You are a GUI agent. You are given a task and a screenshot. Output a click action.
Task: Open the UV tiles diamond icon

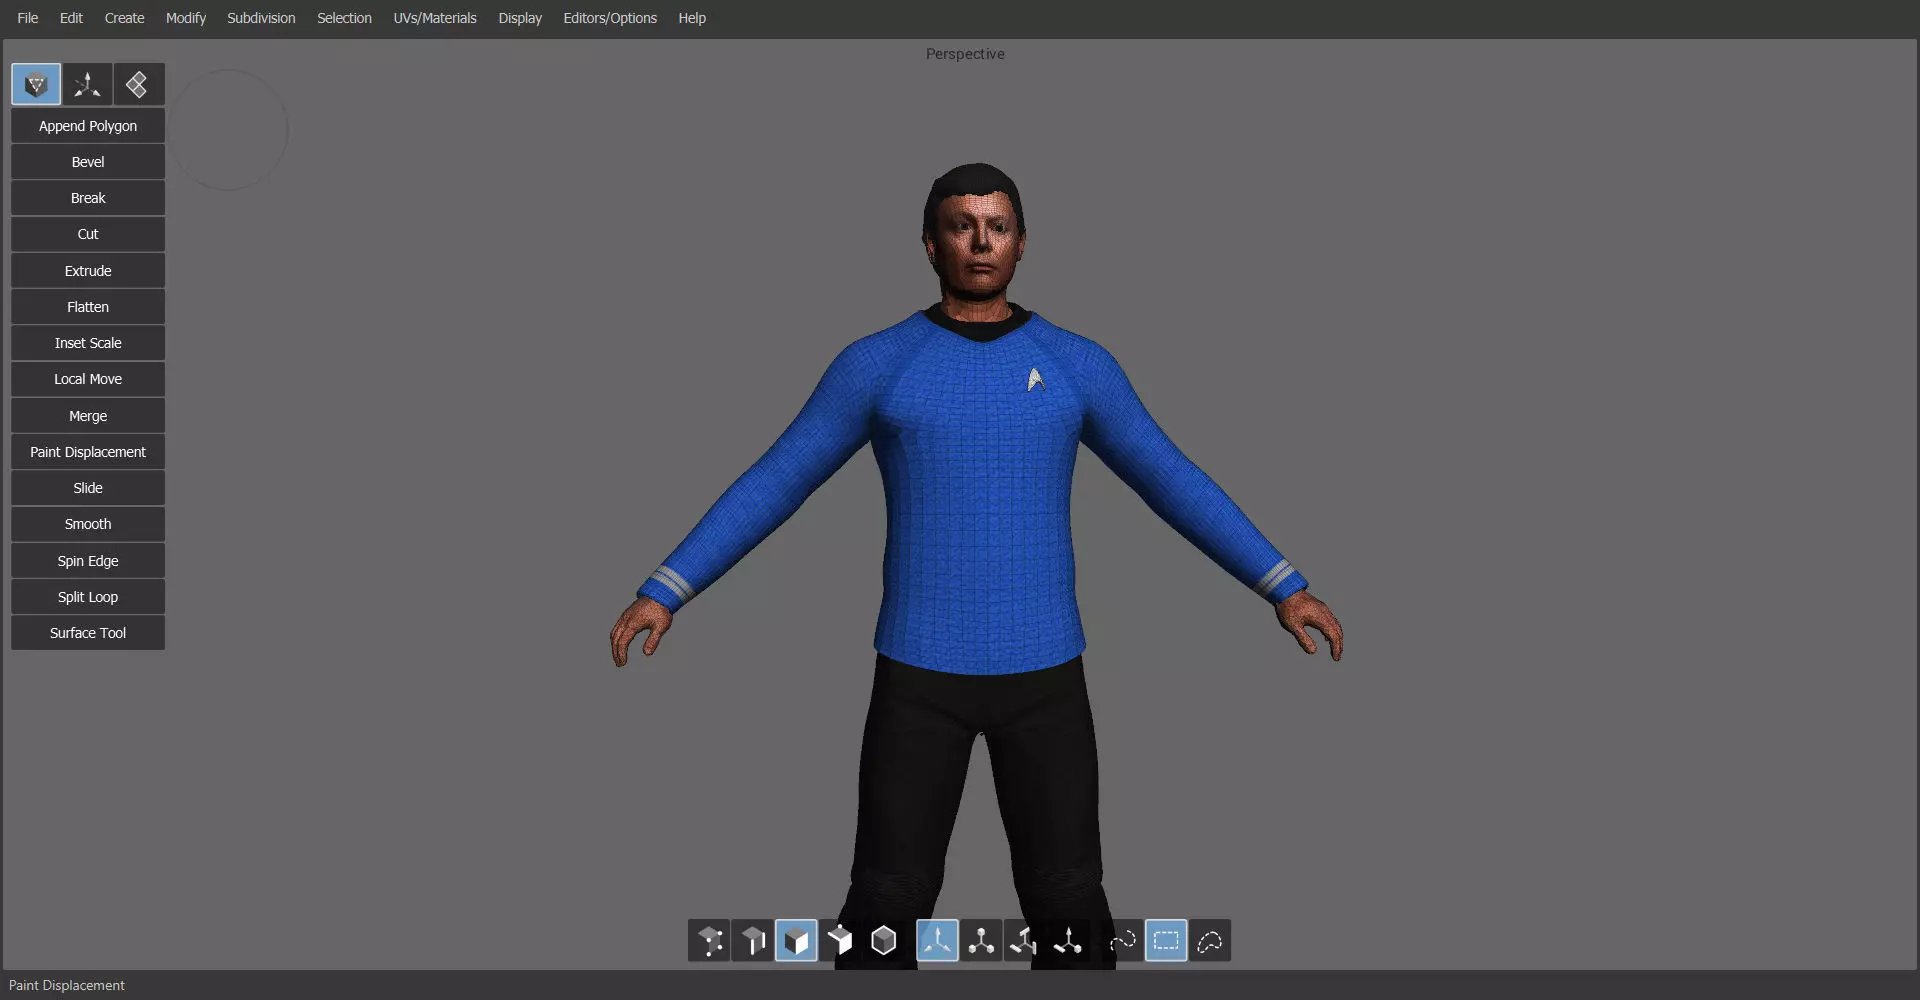[138, 85]
